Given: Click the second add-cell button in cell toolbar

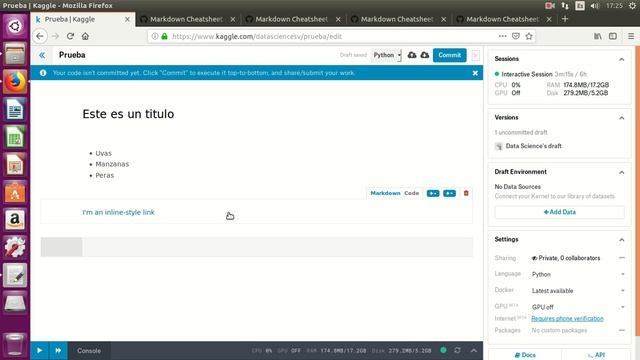Looking at the screenshot, I should coord(449,193).
